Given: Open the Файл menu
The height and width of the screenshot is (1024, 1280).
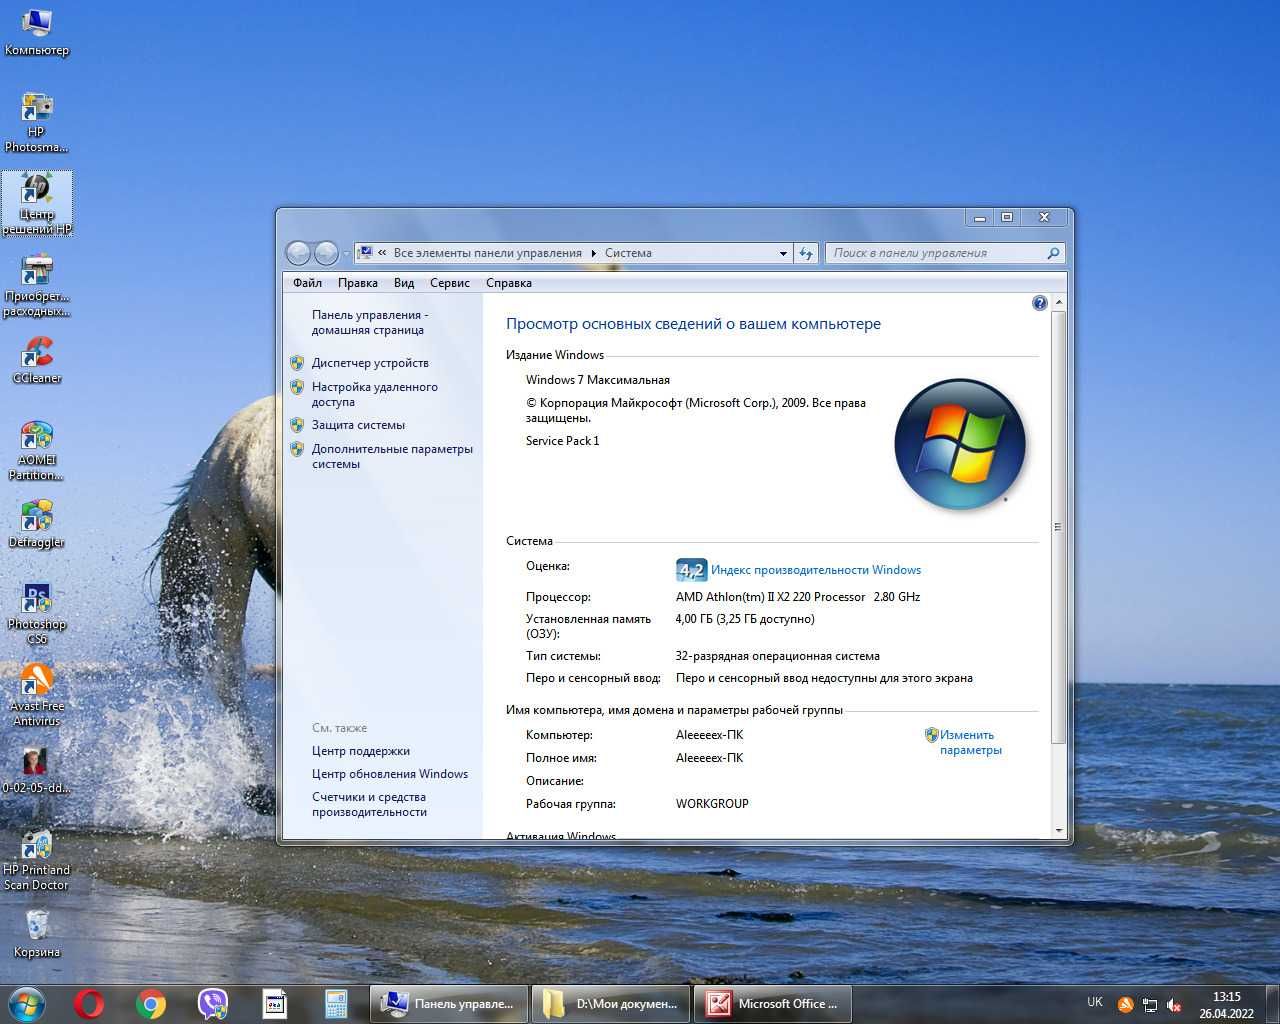Looking at the screenshot, I should [x=307, y=283].
